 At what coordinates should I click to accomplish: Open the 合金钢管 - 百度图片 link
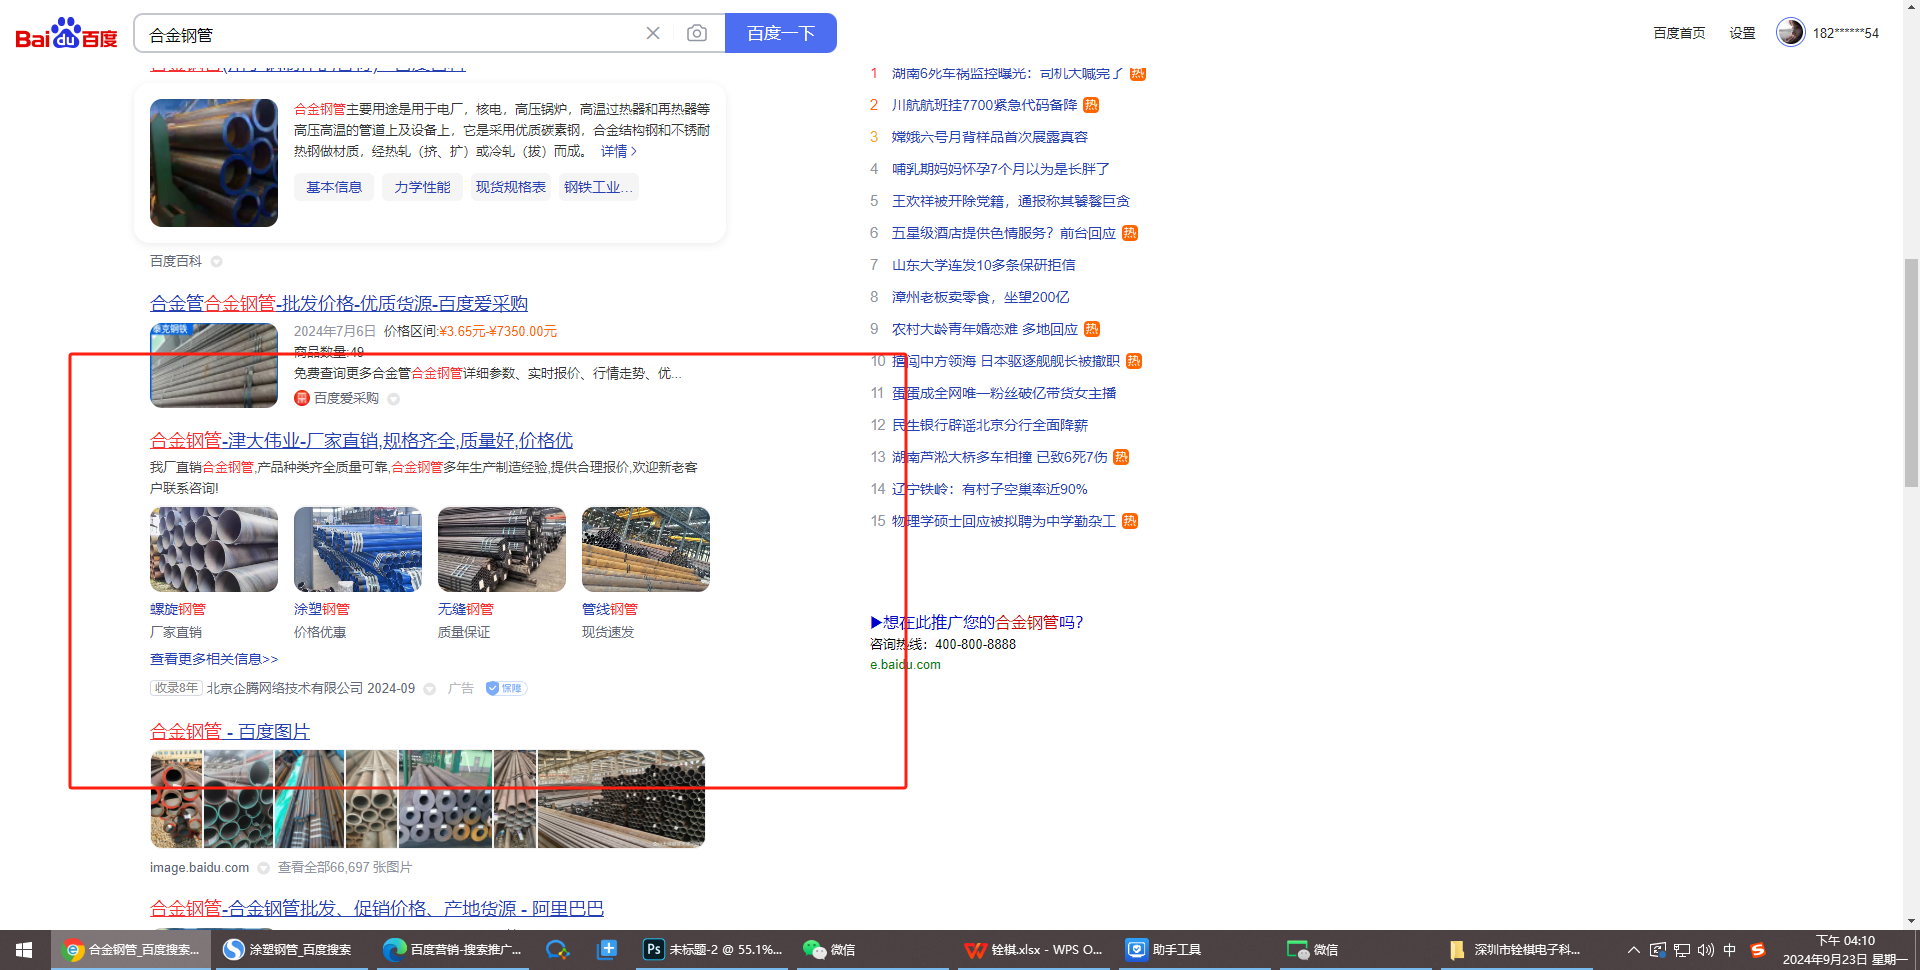click(x=230, y=731)
